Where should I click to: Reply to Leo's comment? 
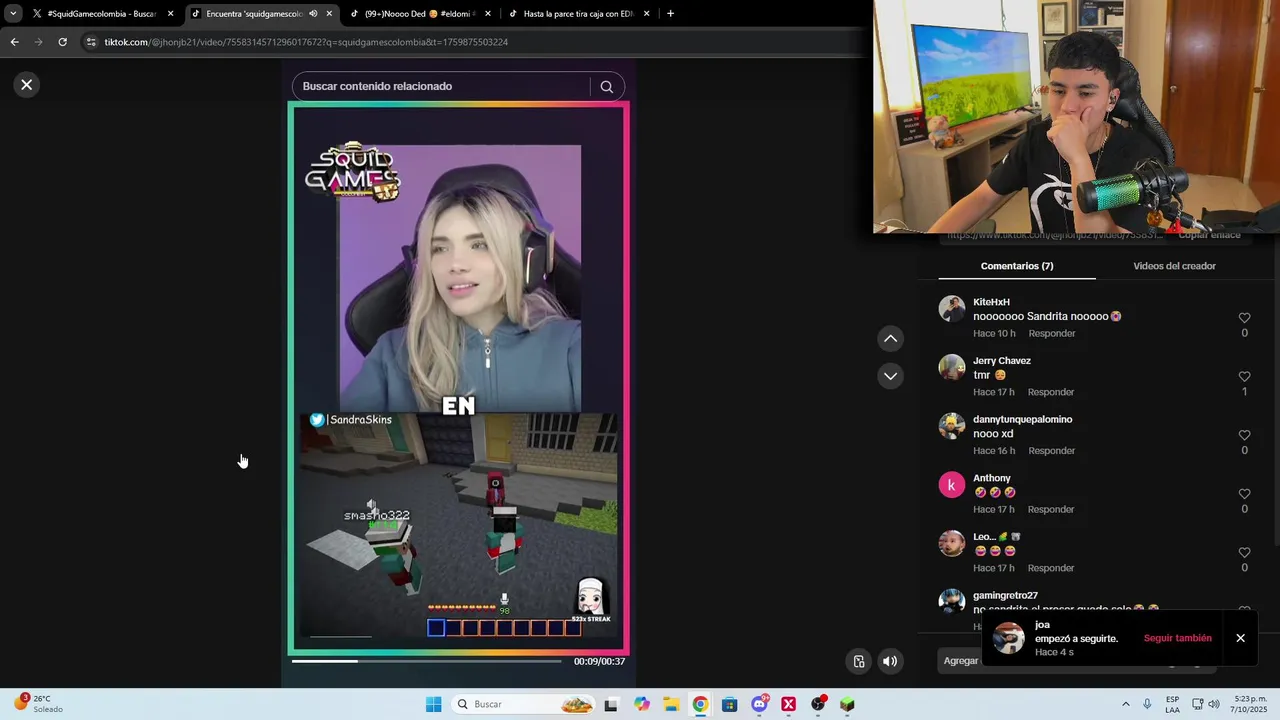(1051, 568)
